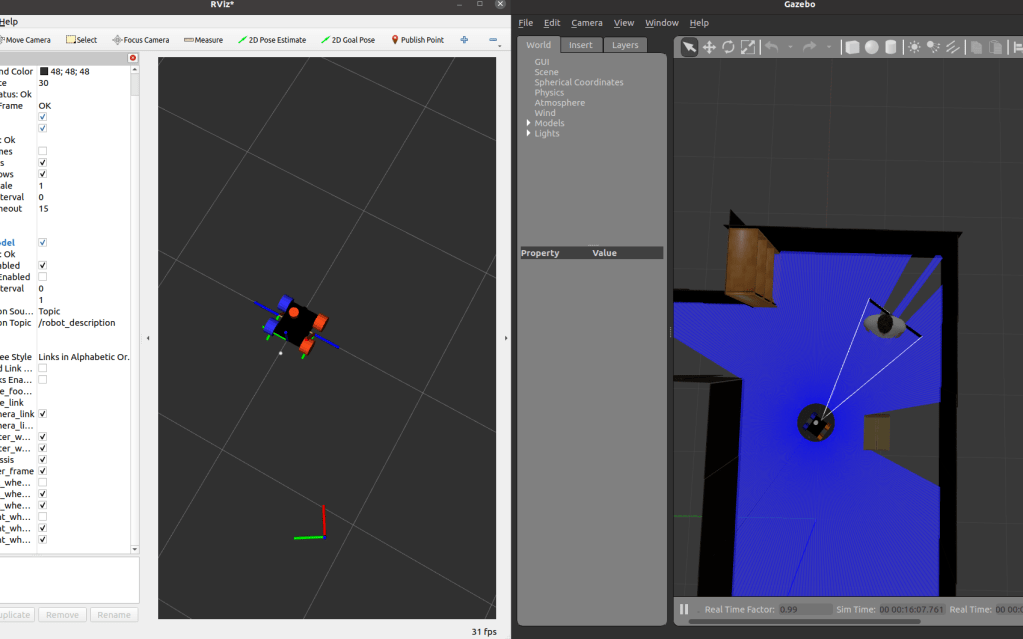Image resolution: width=1023 pixels, height=639 pixels.
Task: Toggle the RobotModel display checkbox
Action: [42, 242]
